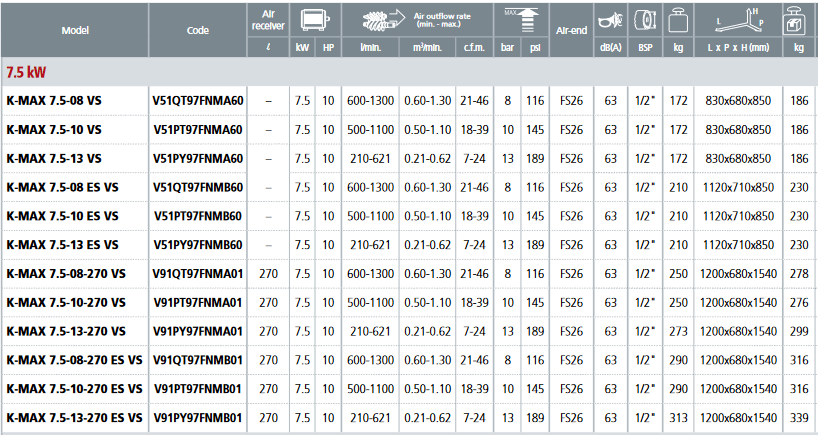
Task: Click the Model column header
Action: click(75, 30)
